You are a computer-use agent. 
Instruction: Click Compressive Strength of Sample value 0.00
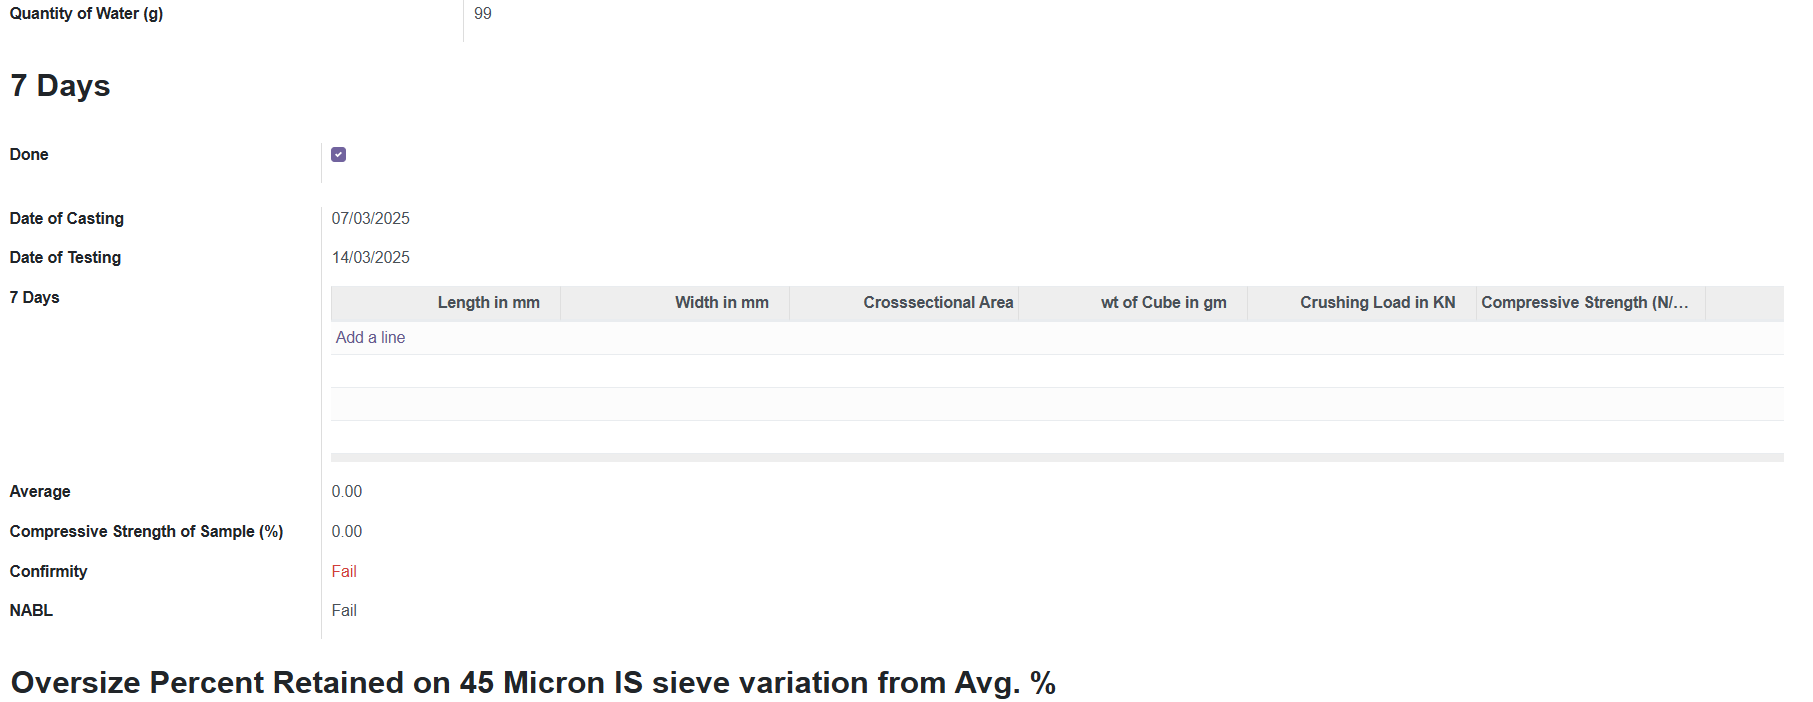click(x=347, y=532)
